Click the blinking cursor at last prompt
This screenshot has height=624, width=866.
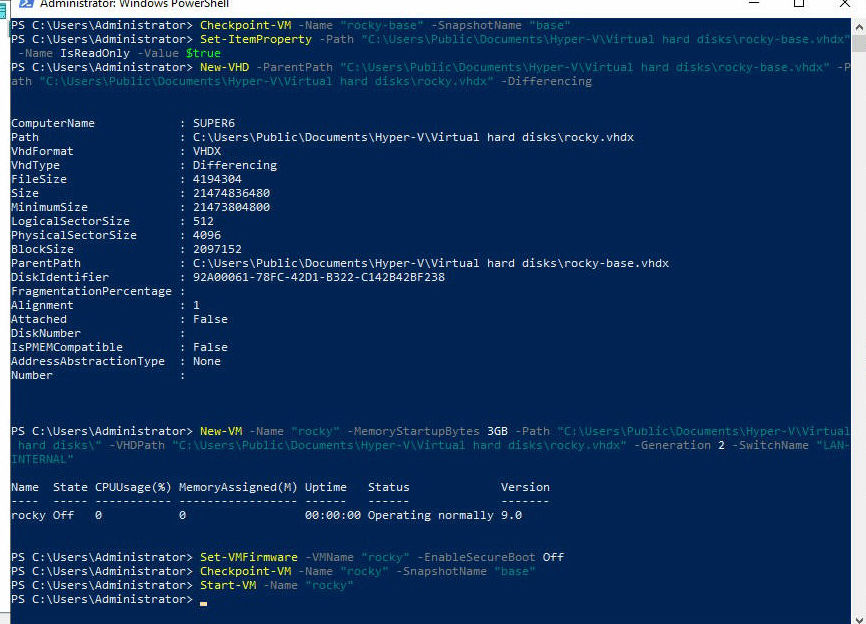click(x=203, y=600)
